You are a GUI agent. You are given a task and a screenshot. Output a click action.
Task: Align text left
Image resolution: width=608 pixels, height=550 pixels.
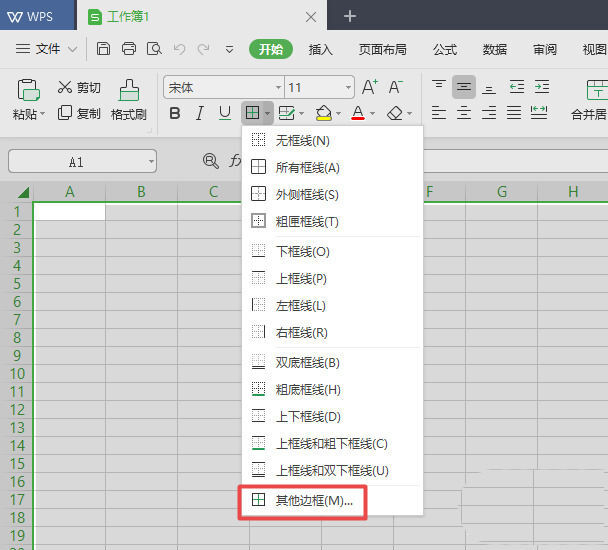point(439,113)
